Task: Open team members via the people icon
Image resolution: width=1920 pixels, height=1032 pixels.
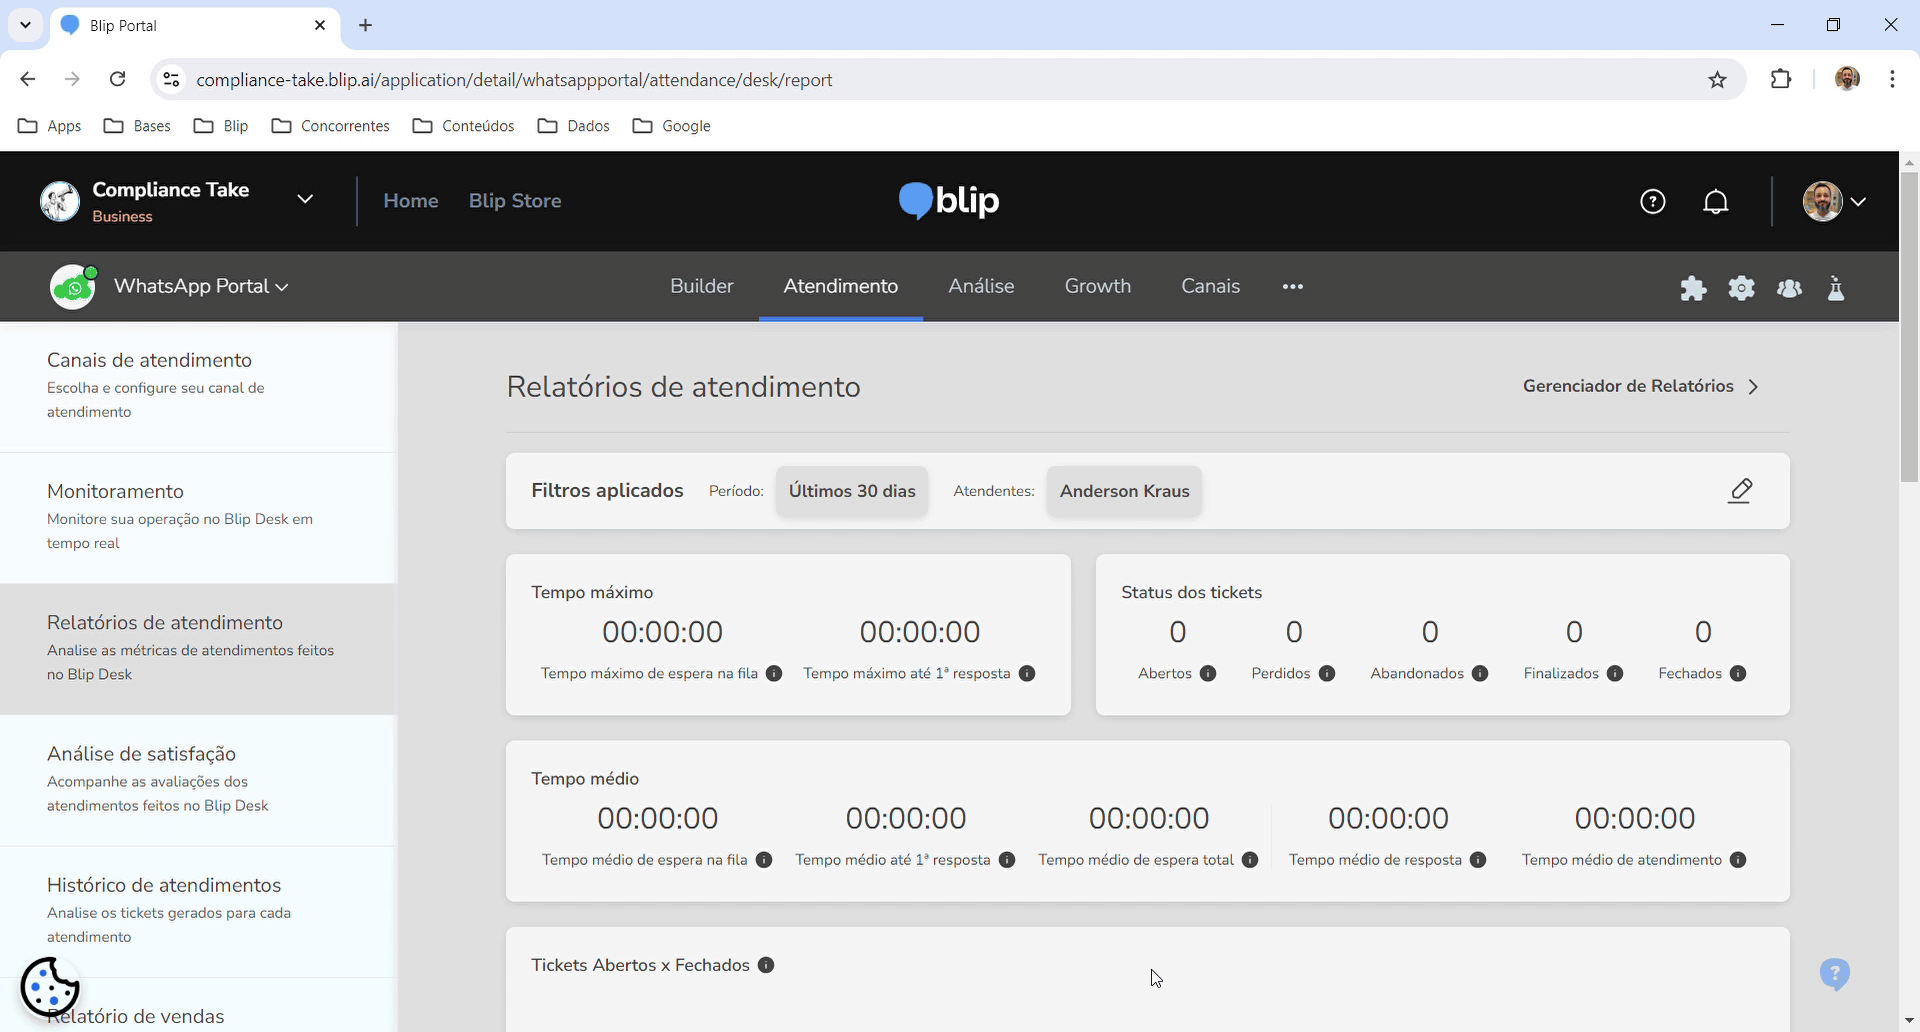Action: [1790, 288]
